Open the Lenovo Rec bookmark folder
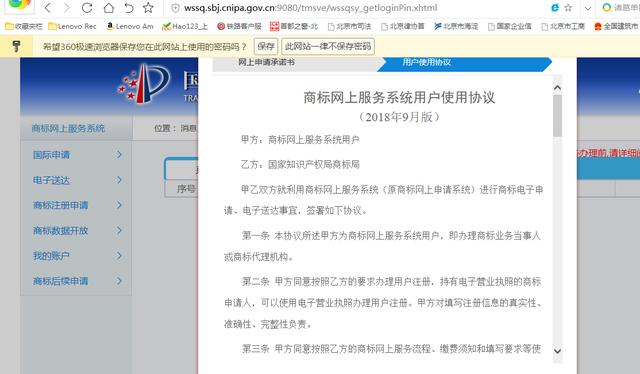Screen dimensions: 640x374 (x=72, y=26)
